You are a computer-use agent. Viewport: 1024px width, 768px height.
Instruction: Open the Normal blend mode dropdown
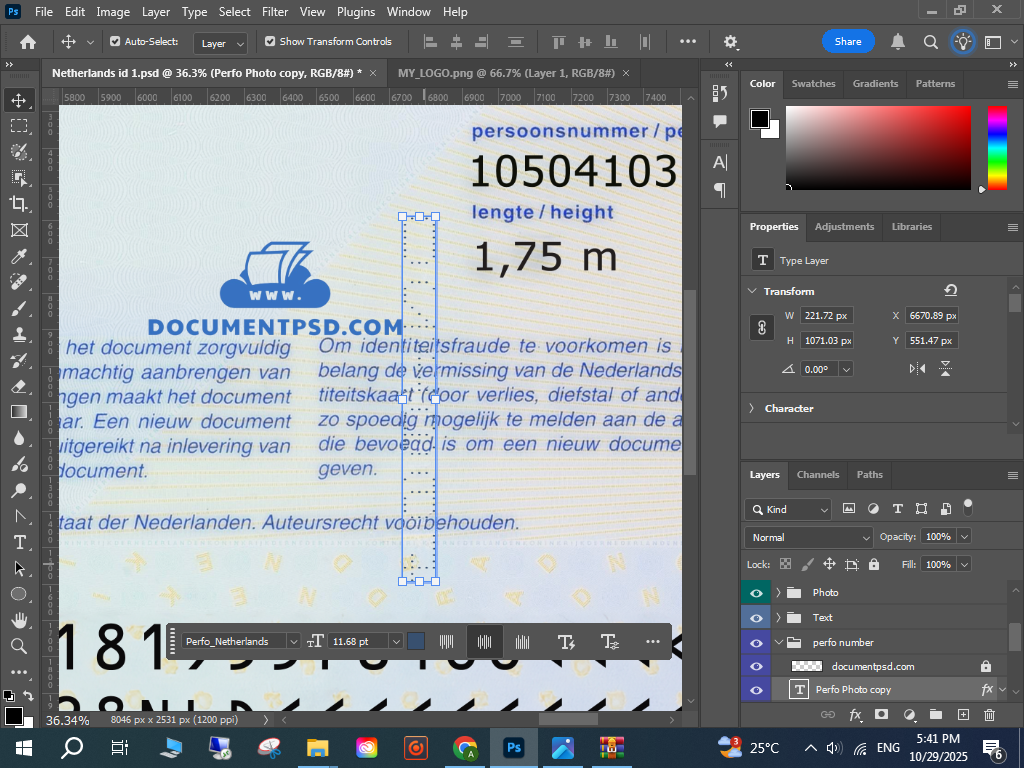coord(809,537)
